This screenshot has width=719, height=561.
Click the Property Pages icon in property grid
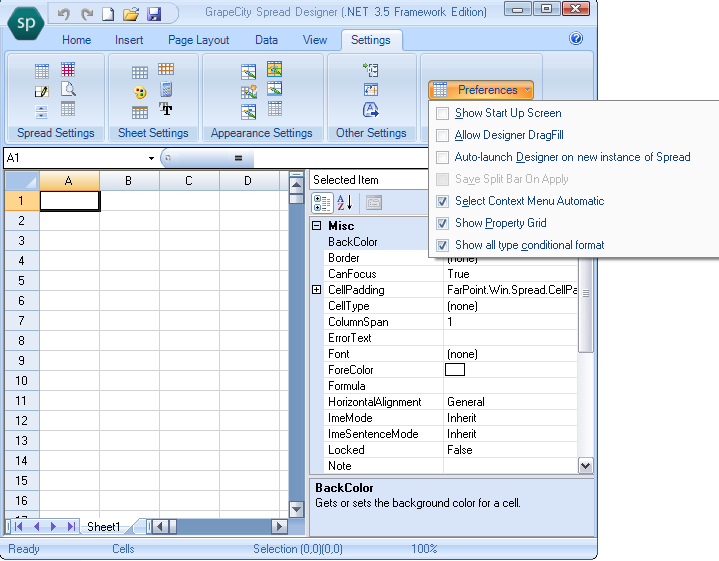coord(374,203)
